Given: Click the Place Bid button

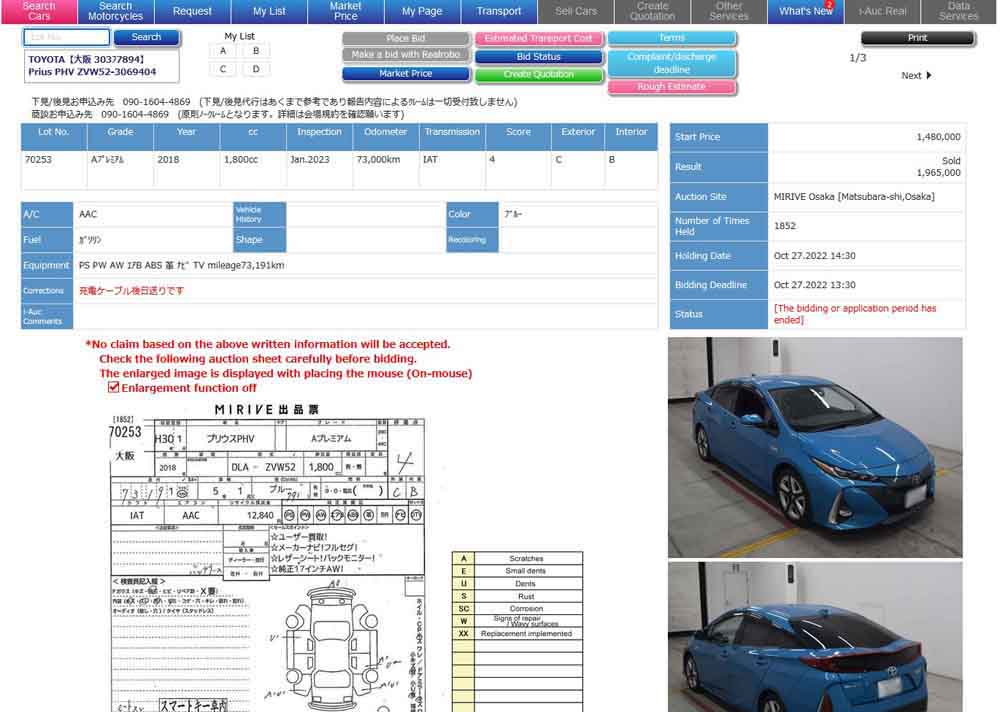Looking at the screenshot, I should tap(406, 38).
